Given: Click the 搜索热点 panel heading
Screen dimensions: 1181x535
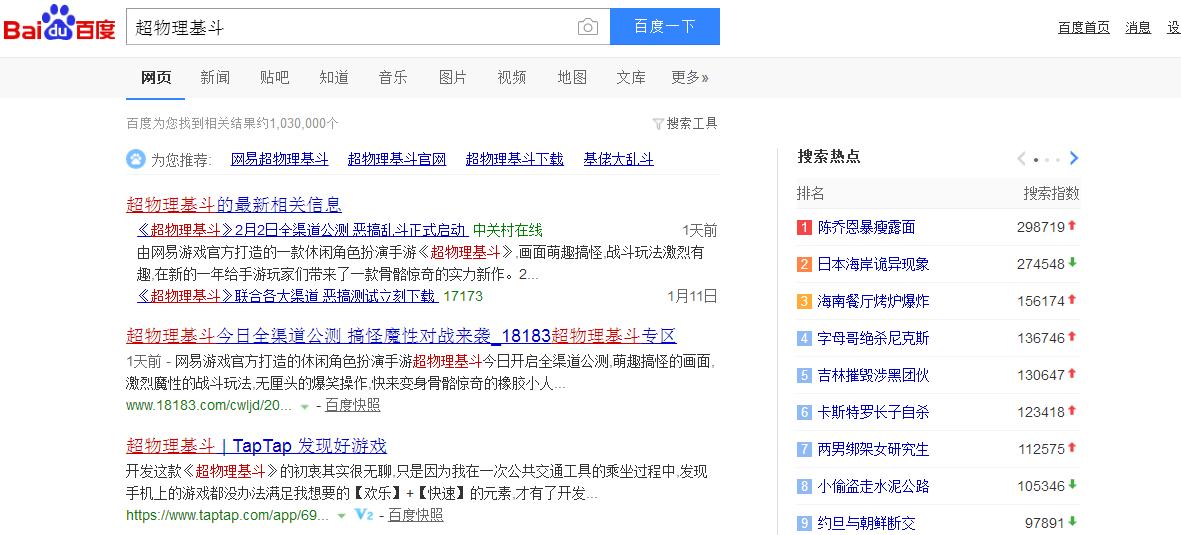Looking at the screenshot, I should pos(829,157).
